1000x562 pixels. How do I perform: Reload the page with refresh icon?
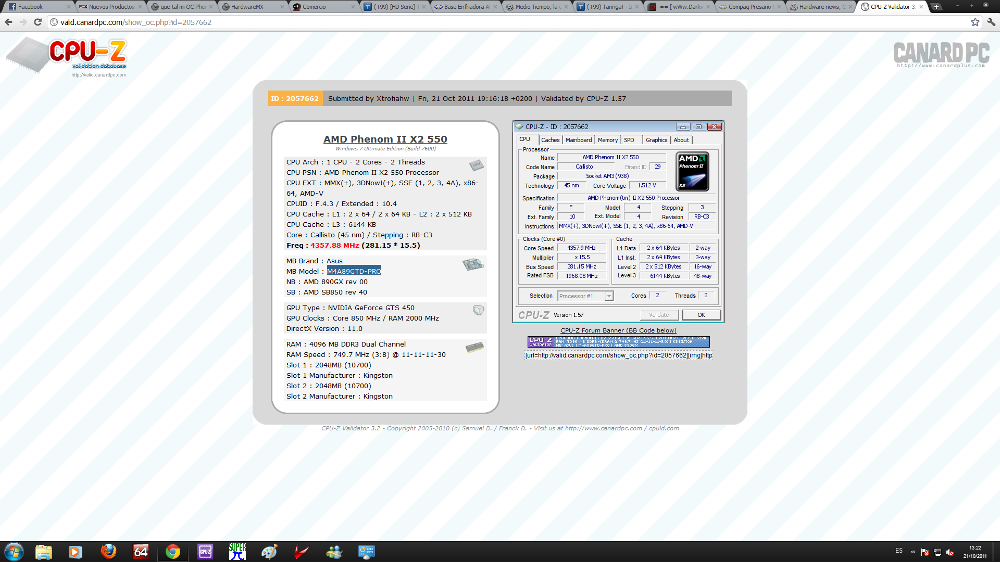(x=38, y=22)
